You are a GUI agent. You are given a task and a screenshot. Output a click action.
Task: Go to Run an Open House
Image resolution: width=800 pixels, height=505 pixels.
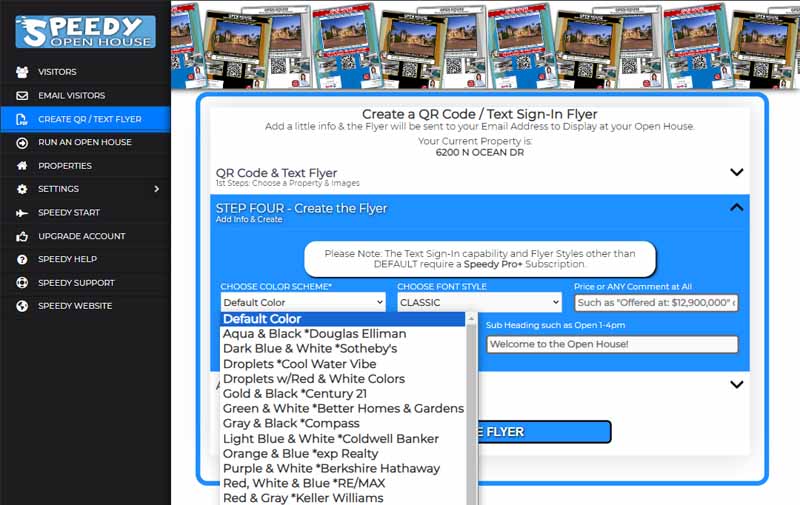pyautogui.click(x=86, y=142)
